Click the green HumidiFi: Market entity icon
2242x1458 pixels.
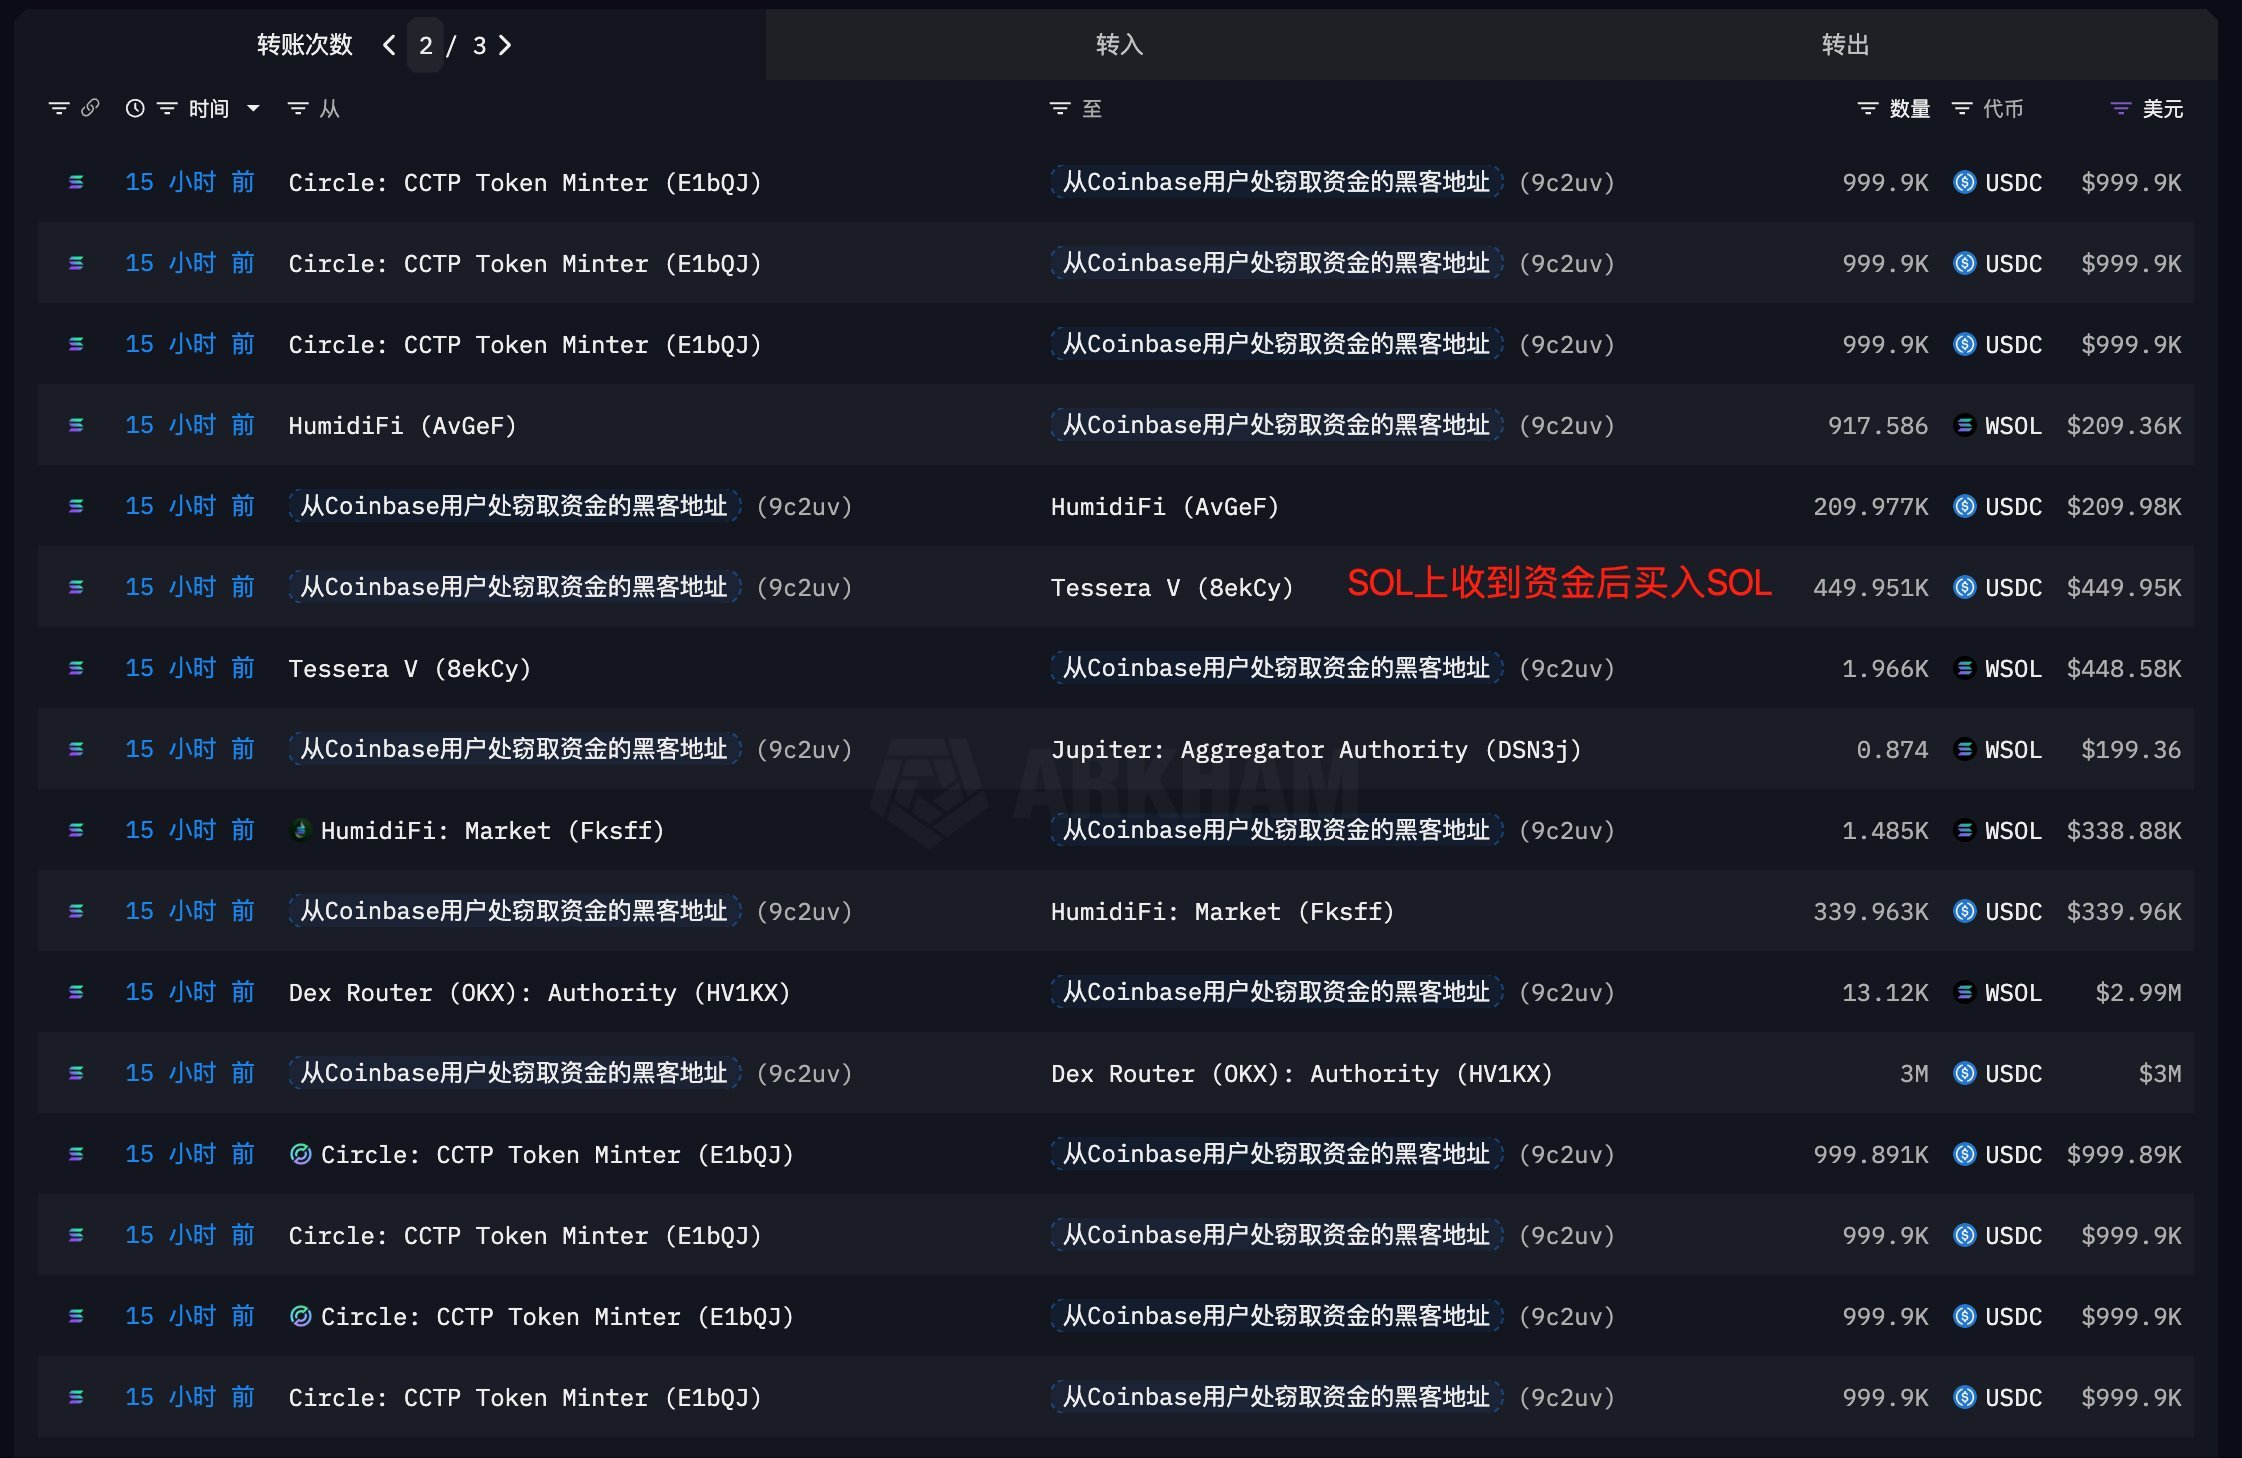(300, 830)
